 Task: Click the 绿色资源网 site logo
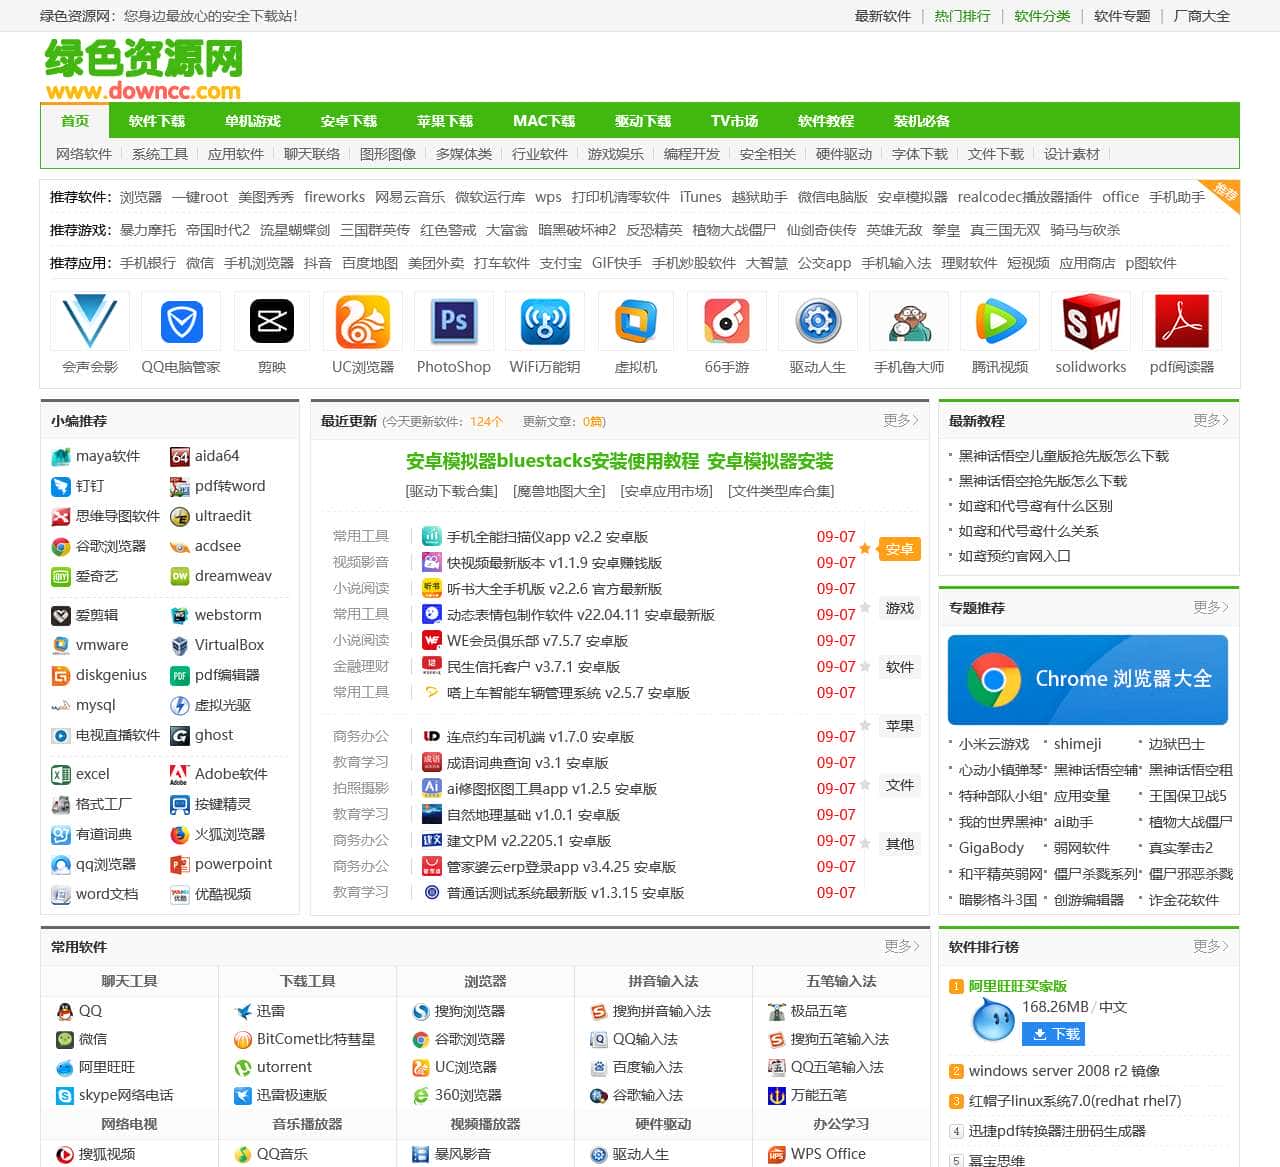coord(143,70)
